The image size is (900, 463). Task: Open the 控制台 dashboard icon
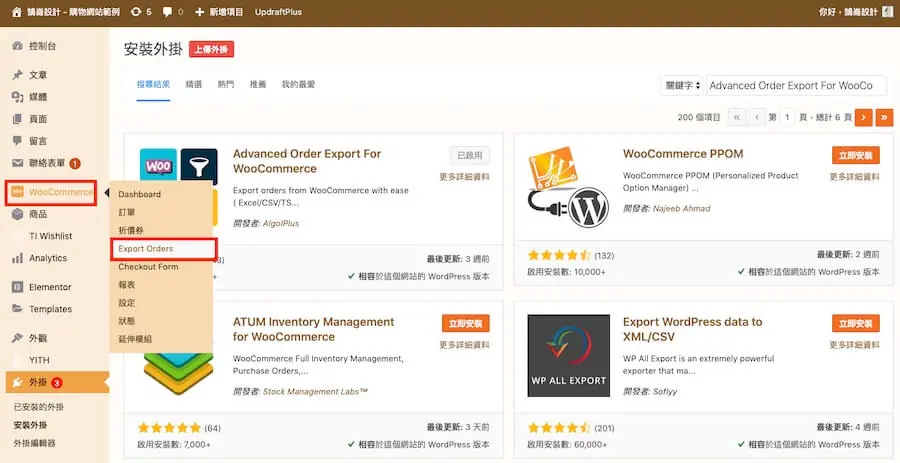(x=17, y=46)
